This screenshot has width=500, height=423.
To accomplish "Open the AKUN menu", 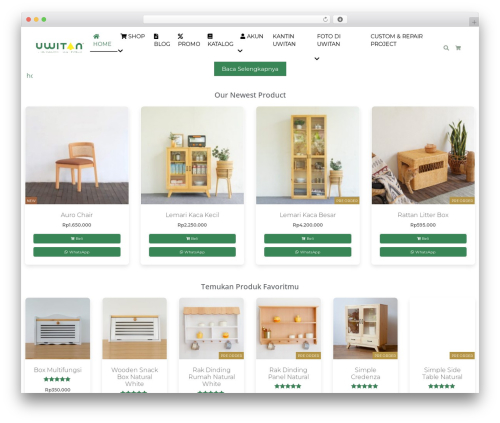I will tap(252, 36).
